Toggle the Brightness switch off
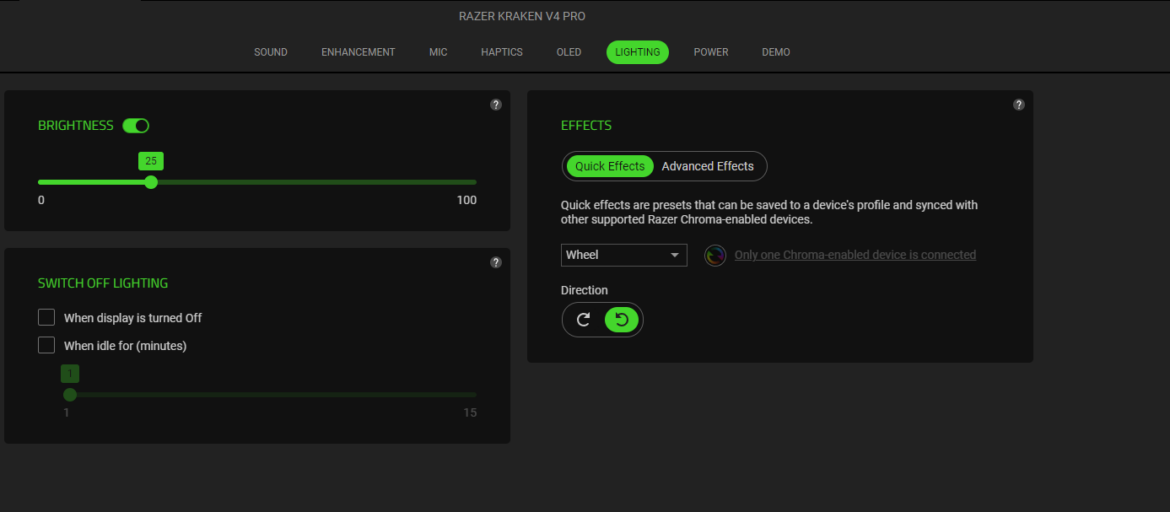This screenshot has height=512, width=1170. [x=136, y=126]
